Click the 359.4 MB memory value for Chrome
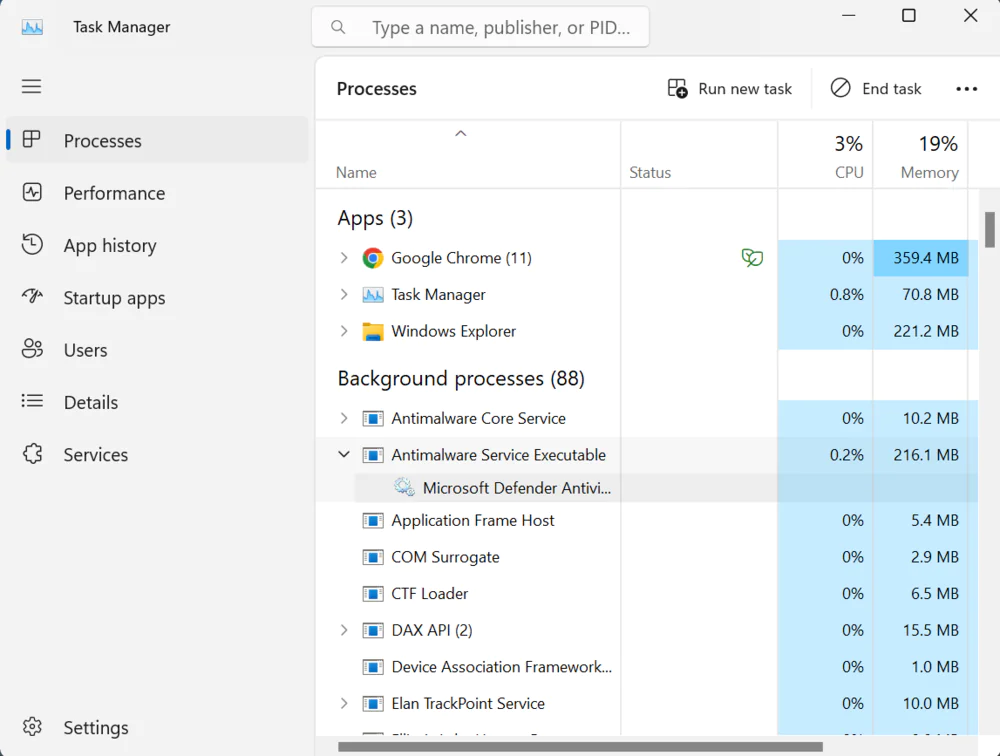The width and height of the screenshot is (1000, 756). (926, 258)
